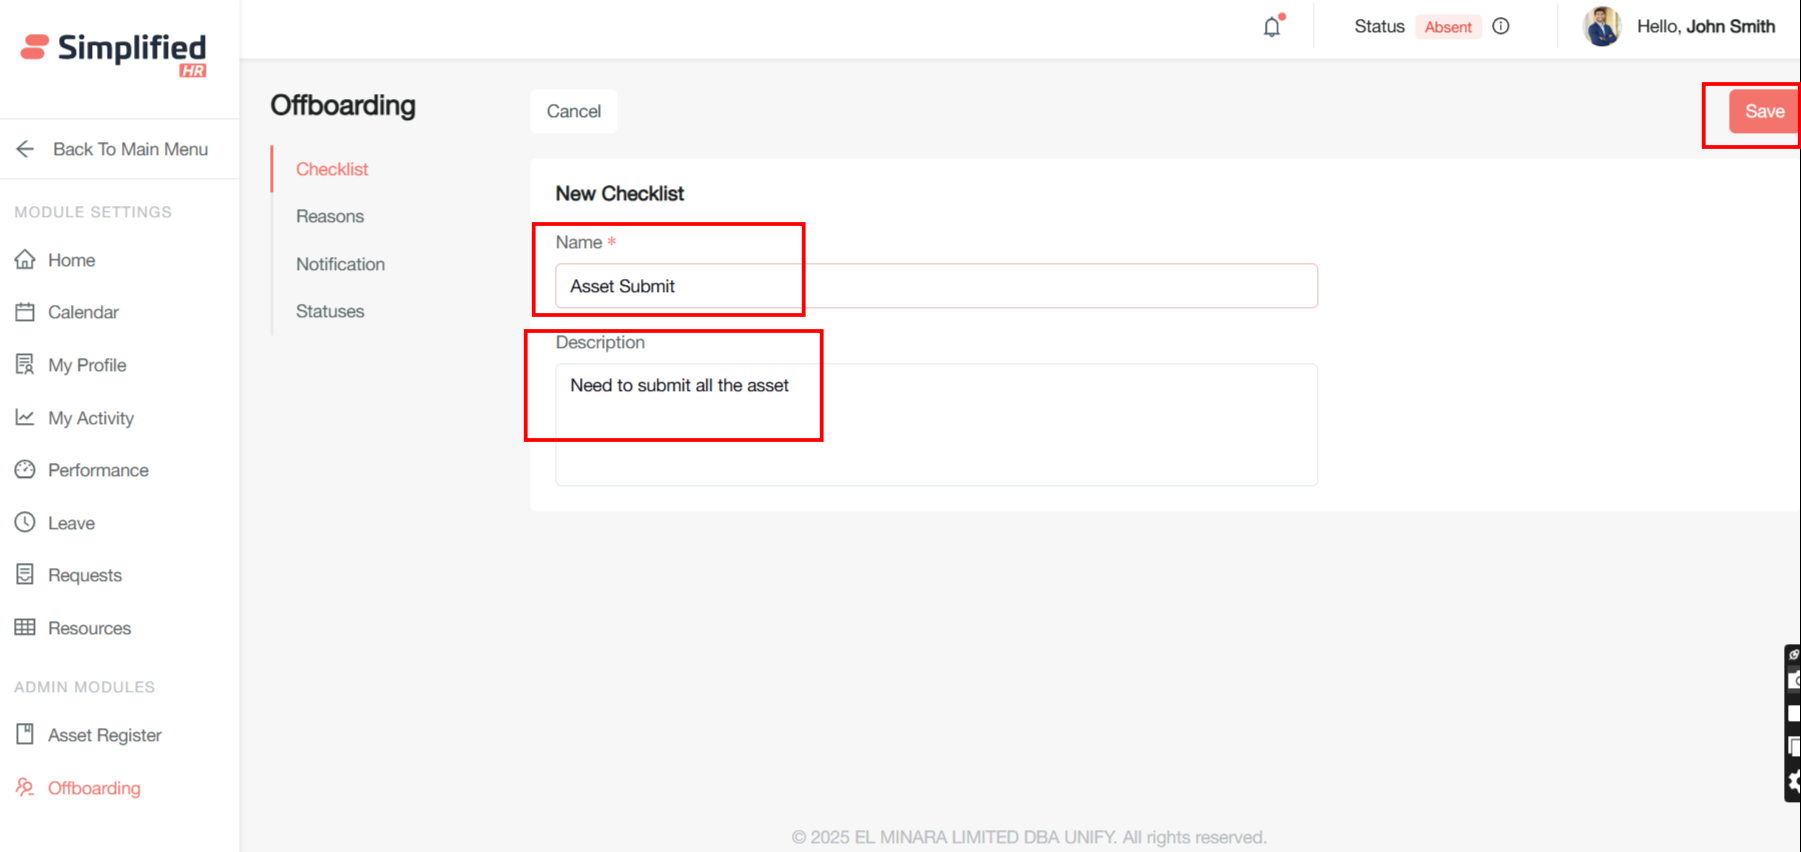1801x852 pixels.
Task: Open Home from the sidebar
Action: pyautogui.click(x=71, y=260)
